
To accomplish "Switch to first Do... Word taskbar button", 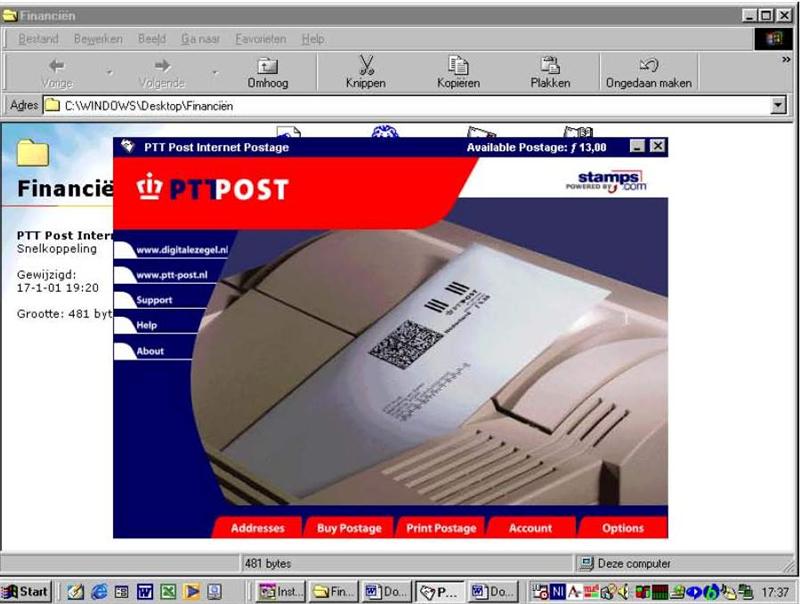I will tap(387, 592).
